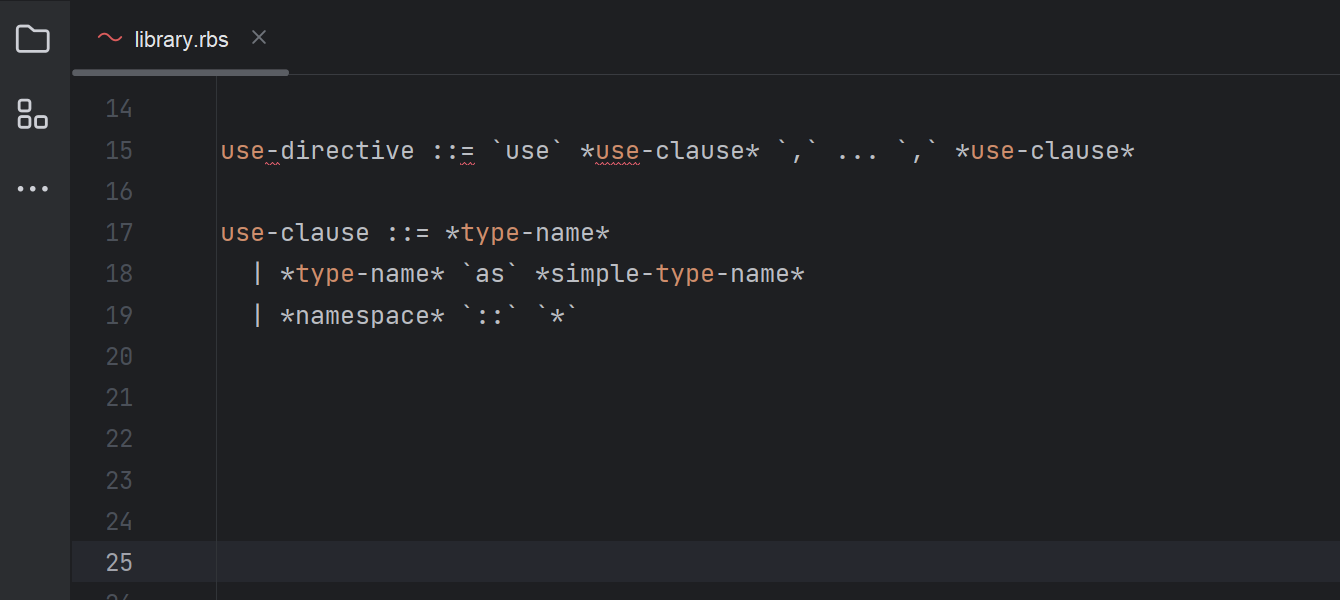Click highlighted line number 25
The width and height of the screenshot is (1340, 600).
pos(119,562)
